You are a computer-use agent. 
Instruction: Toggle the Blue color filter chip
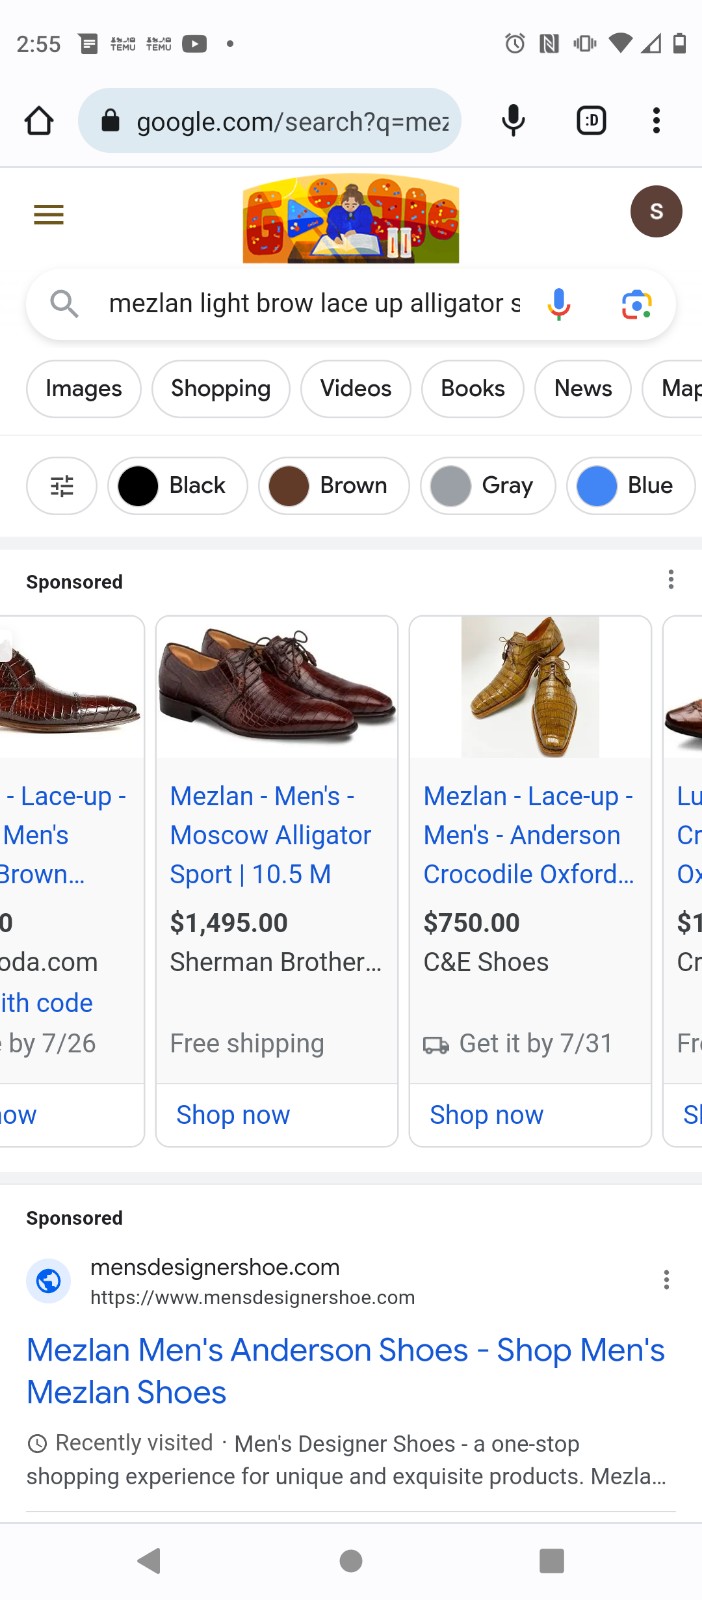coord(631,486)
